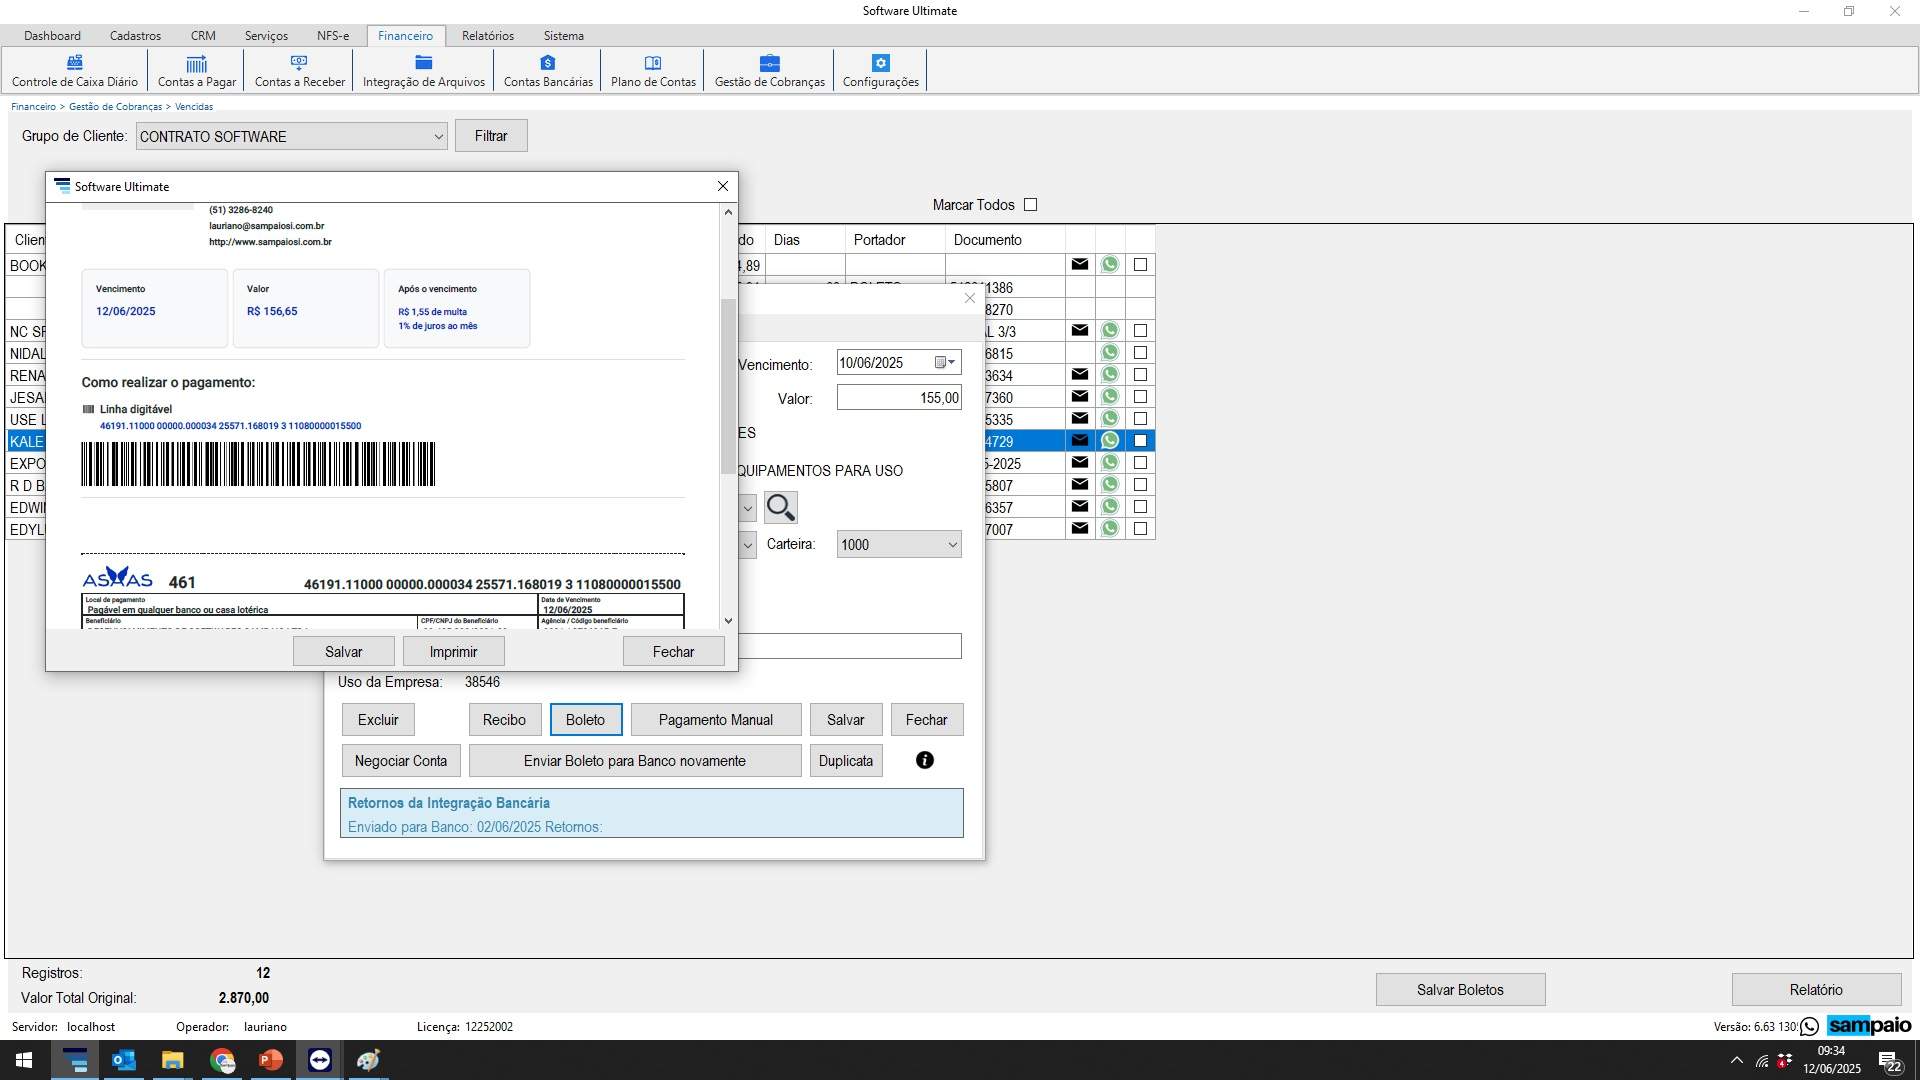The width and height of the screenshot is (1920, 1080).
Task: Expand dropdown arrow beside magnifying glass
Action: pyautogui.click(x=747, y=508)
